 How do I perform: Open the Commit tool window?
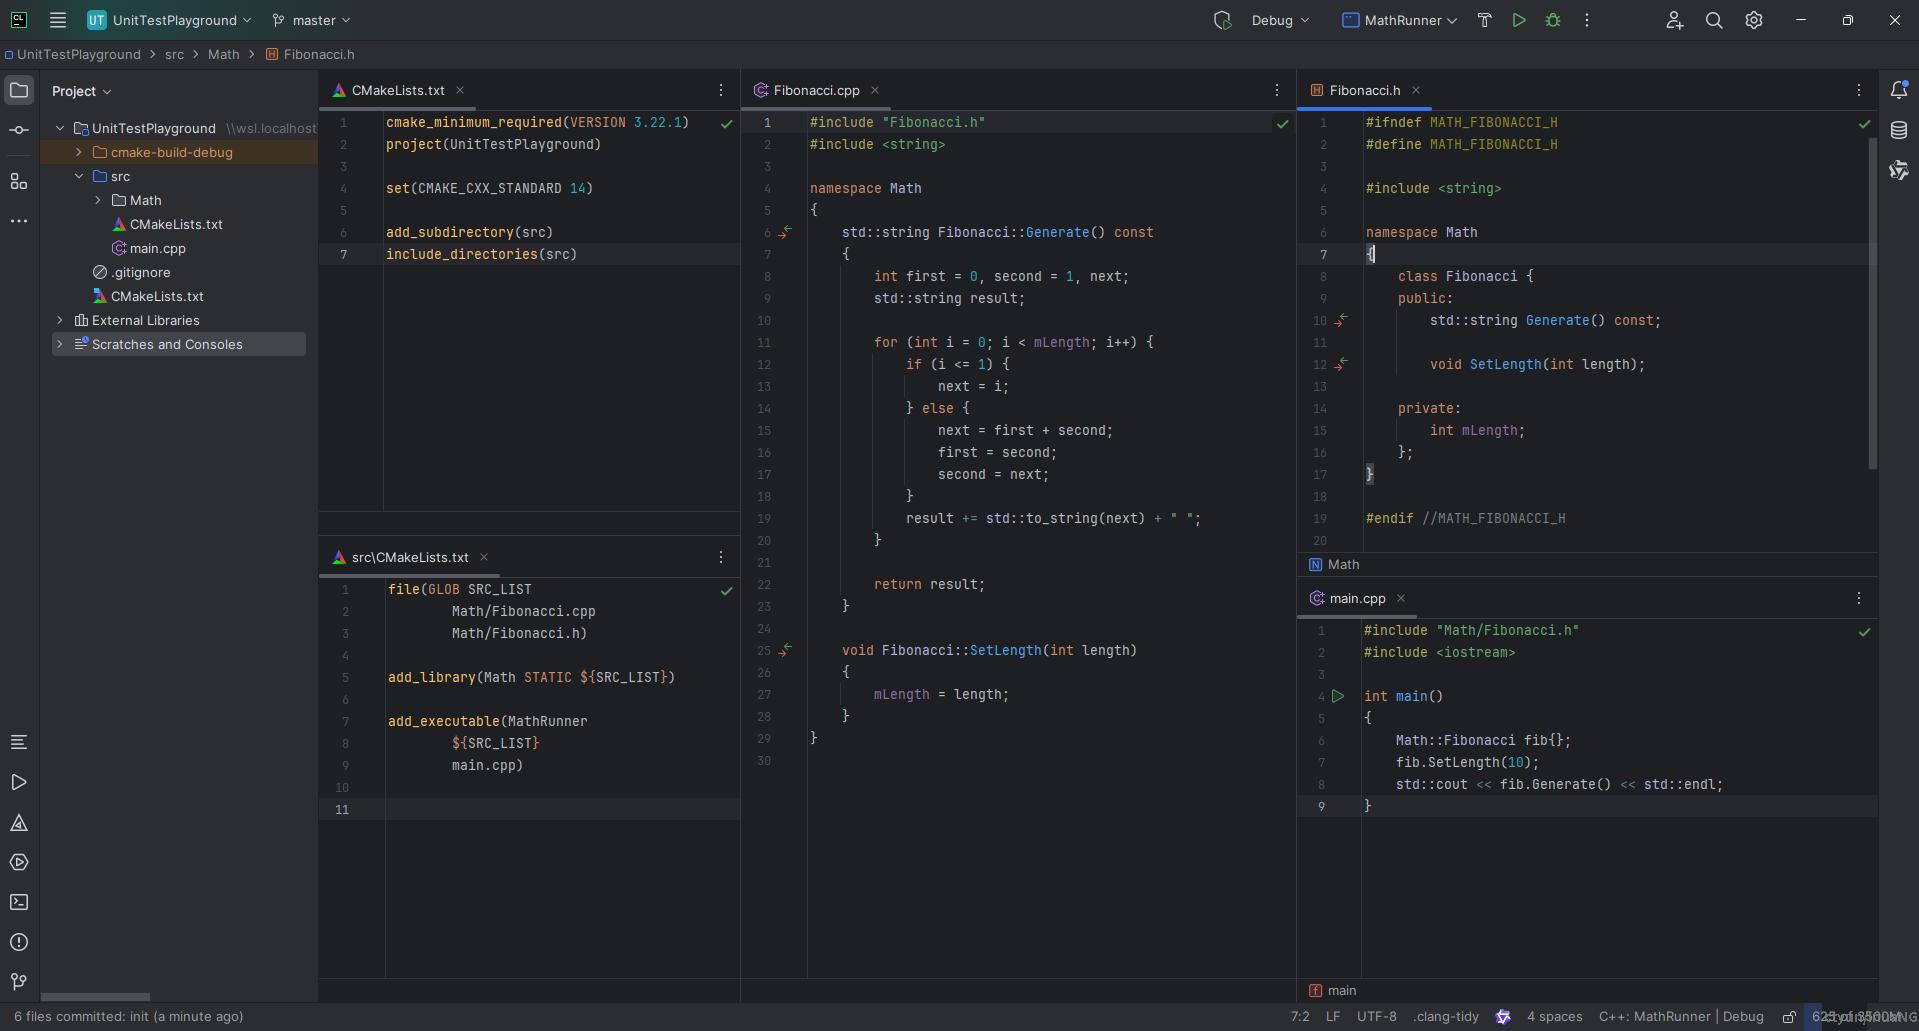click(x=19, y=130)
